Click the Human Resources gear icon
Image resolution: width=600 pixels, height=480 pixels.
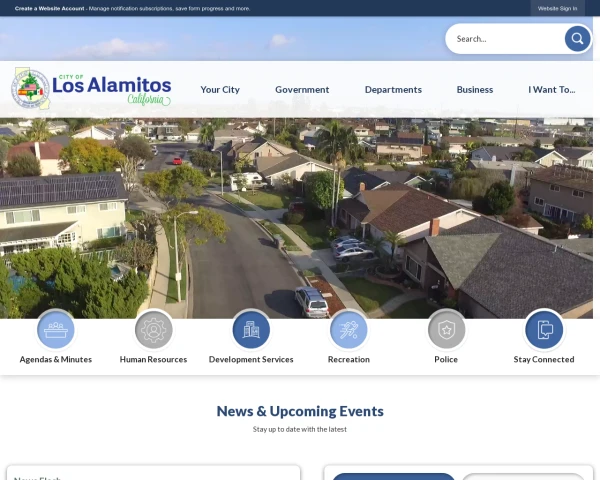(x=153, y=330)
